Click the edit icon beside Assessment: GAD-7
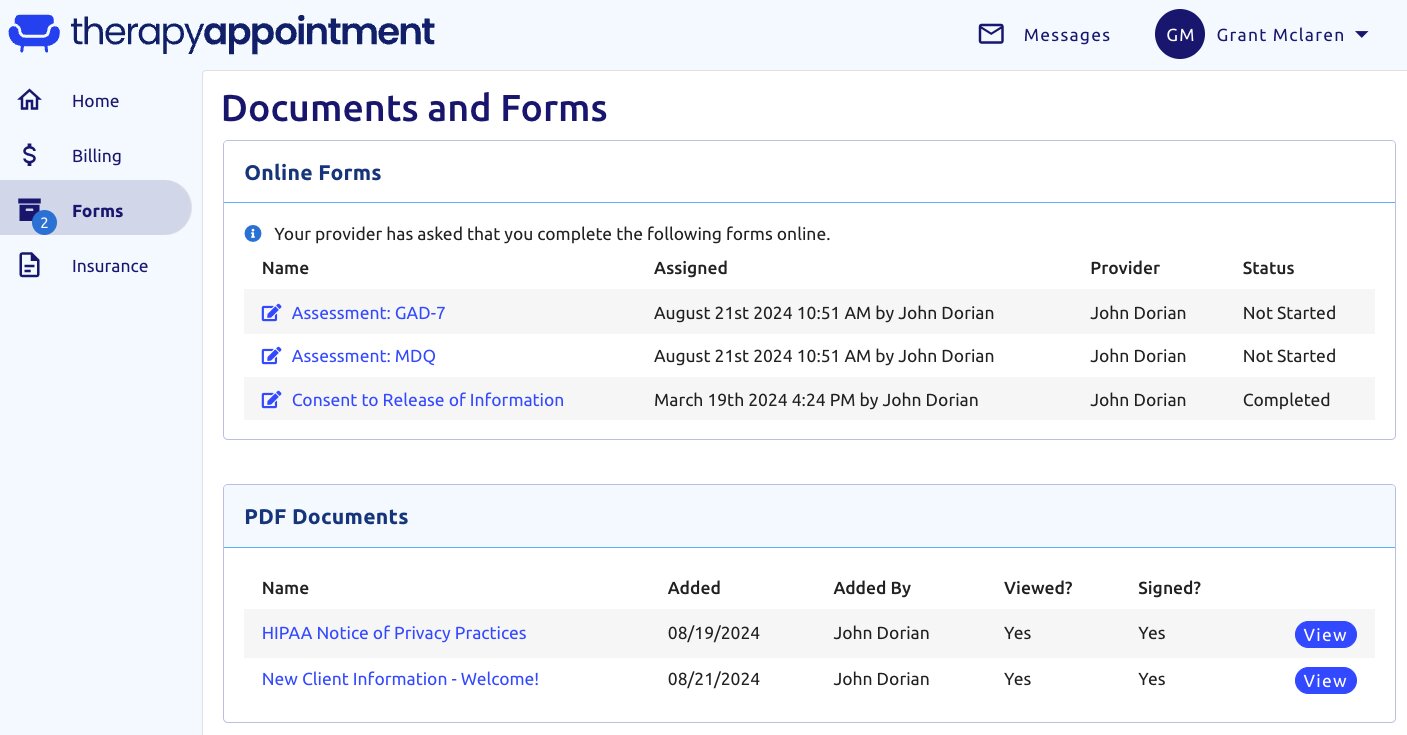 [270, 313]
